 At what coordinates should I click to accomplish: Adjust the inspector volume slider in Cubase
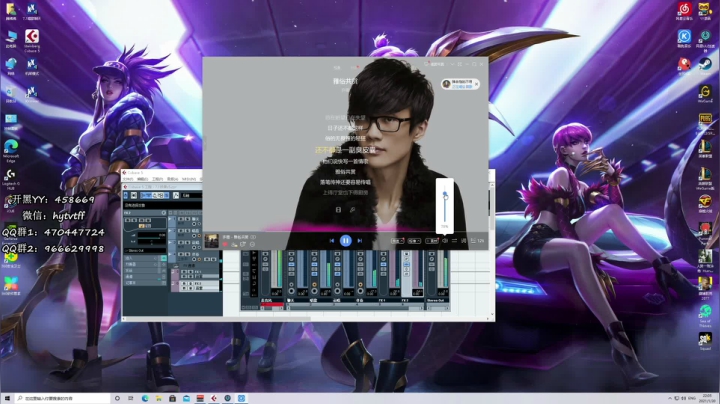point(149,238)
